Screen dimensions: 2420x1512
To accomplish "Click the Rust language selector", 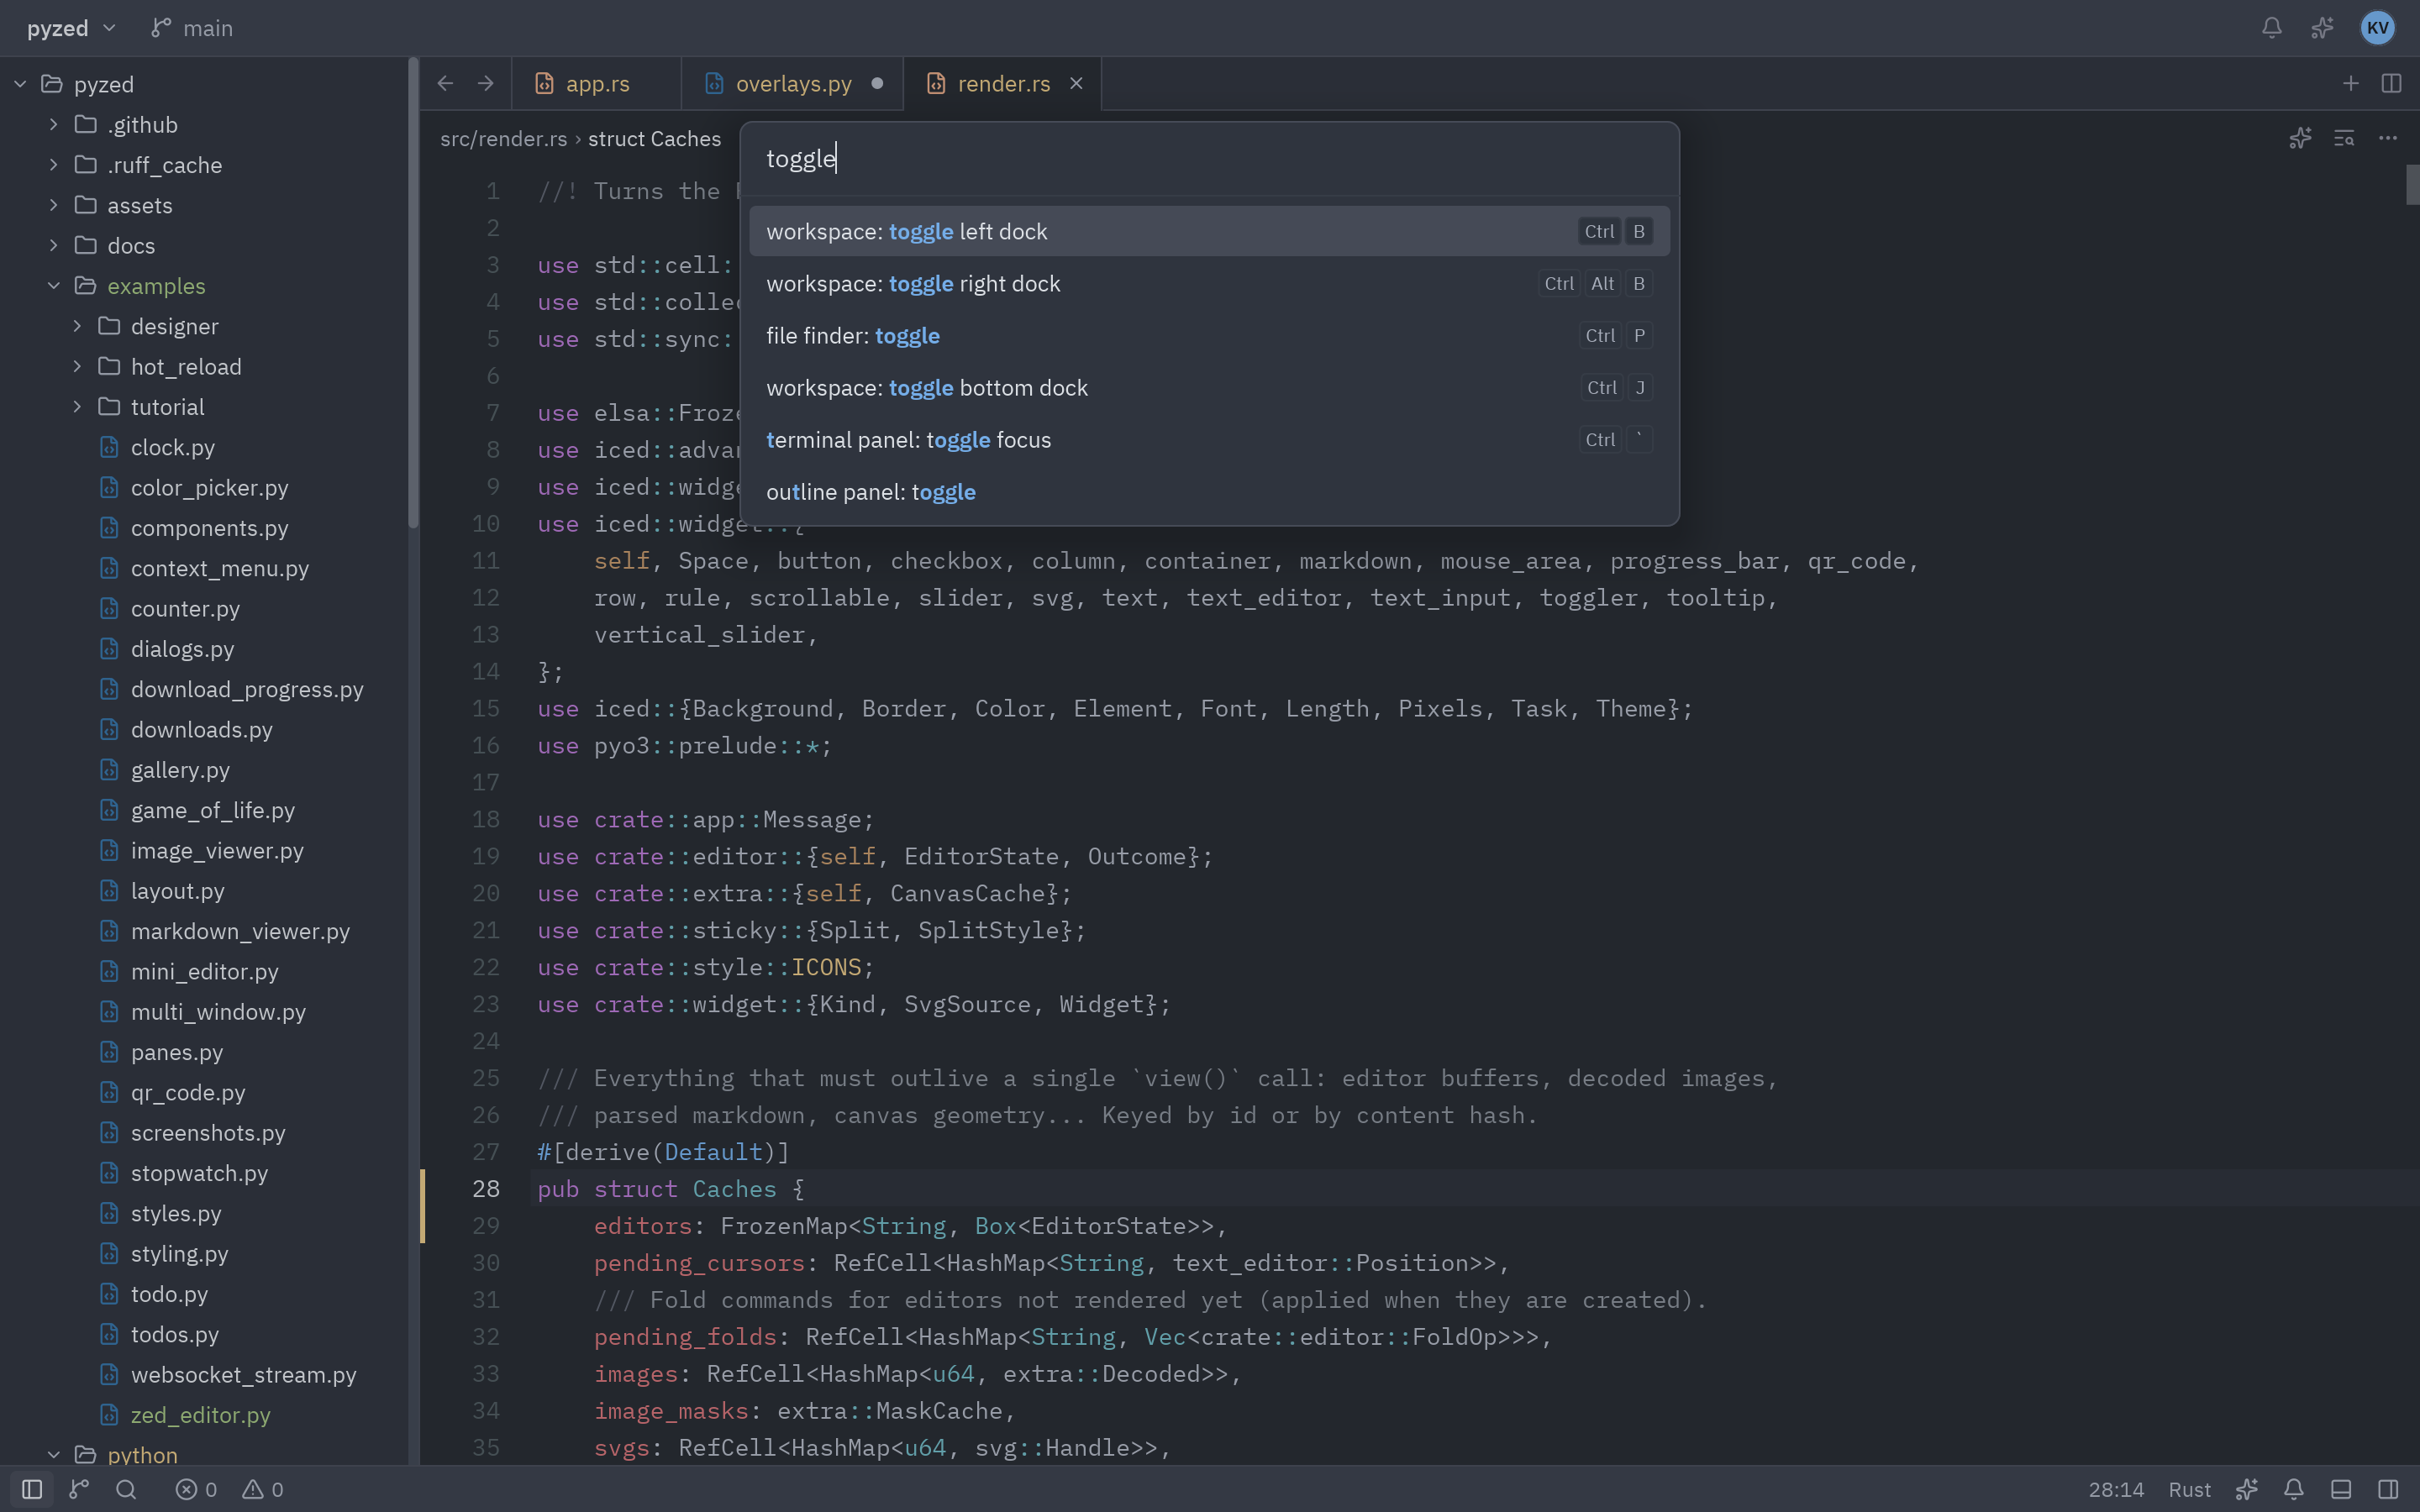I will (2189, 1489).
